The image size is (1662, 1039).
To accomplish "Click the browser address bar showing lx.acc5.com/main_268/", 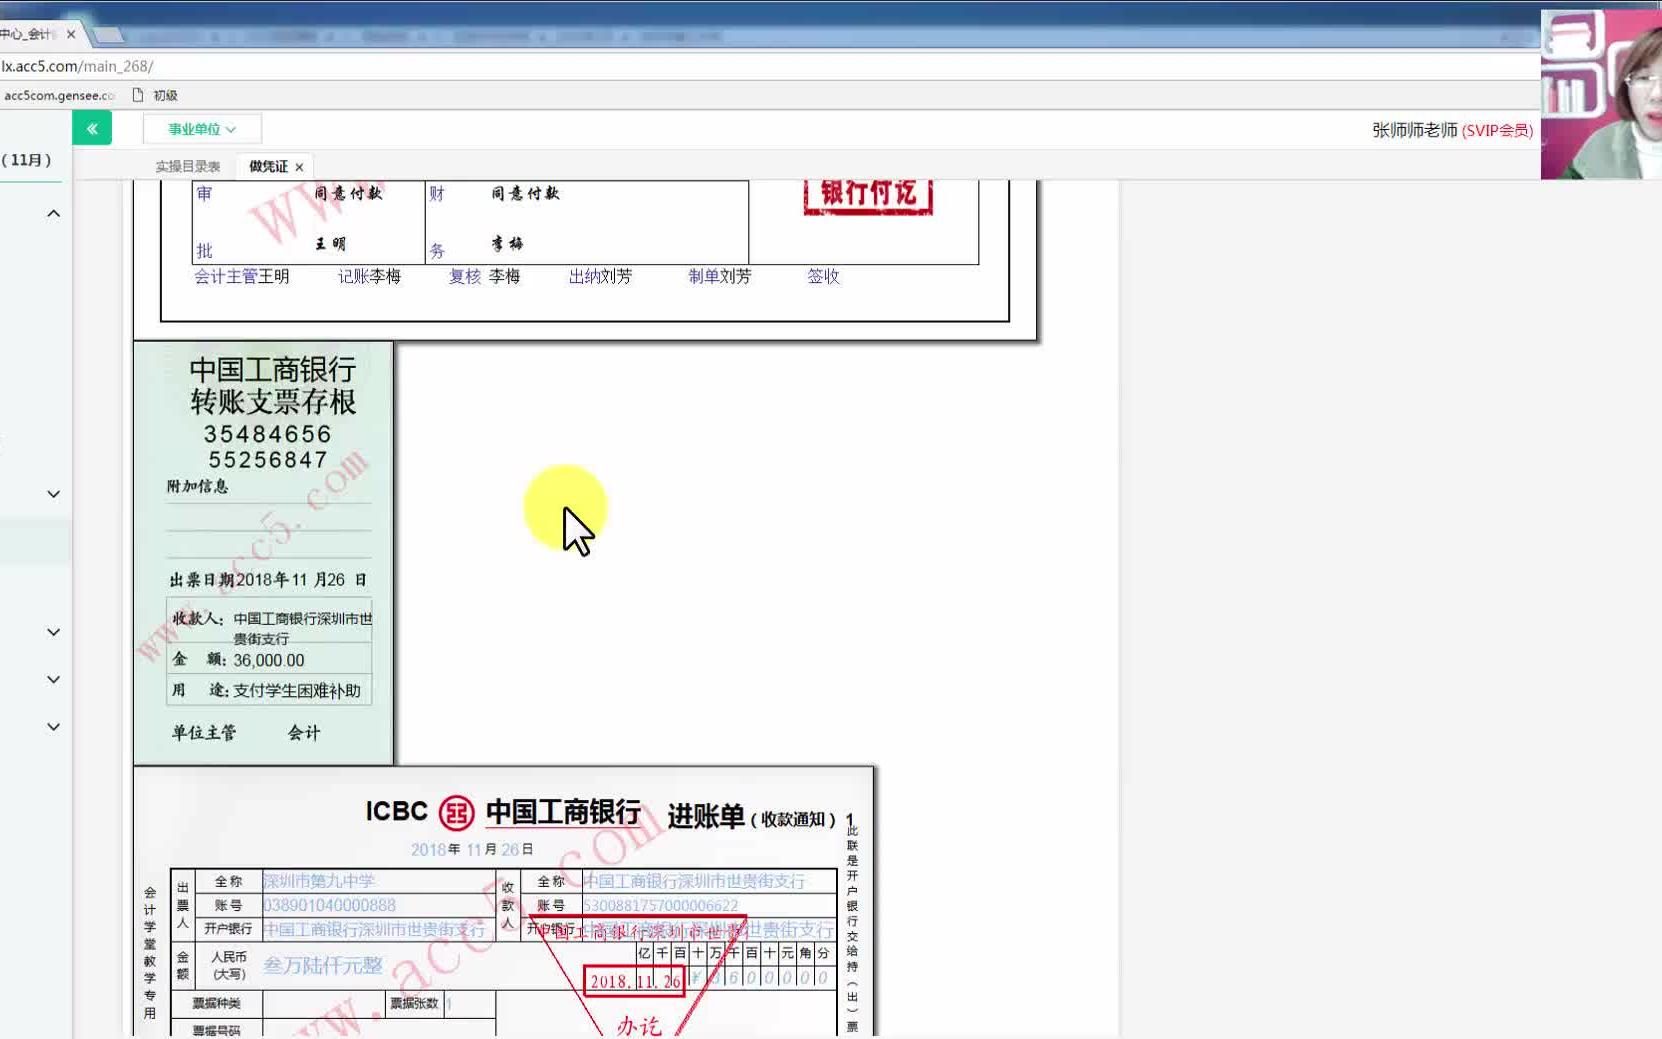I will tap(77, 65).
